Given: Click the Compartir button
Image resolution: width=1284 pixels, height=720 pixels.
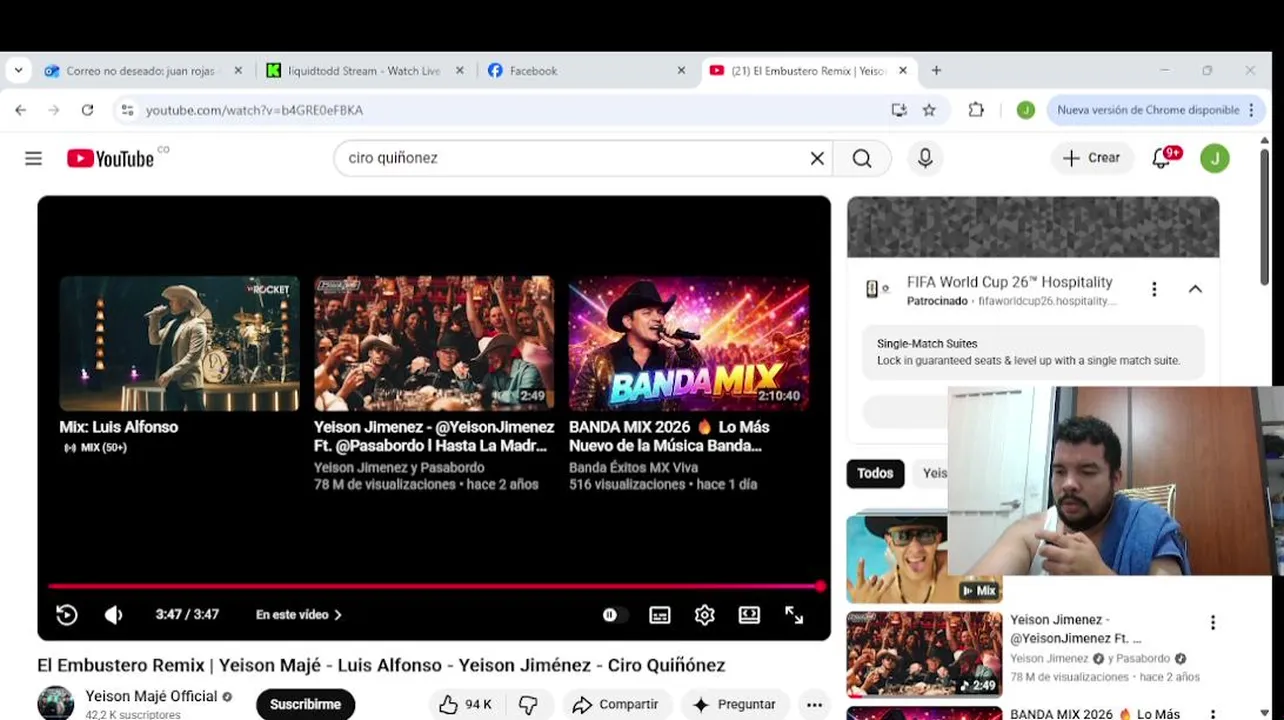Looking at the screenshot, I should [x=616, y=705].
